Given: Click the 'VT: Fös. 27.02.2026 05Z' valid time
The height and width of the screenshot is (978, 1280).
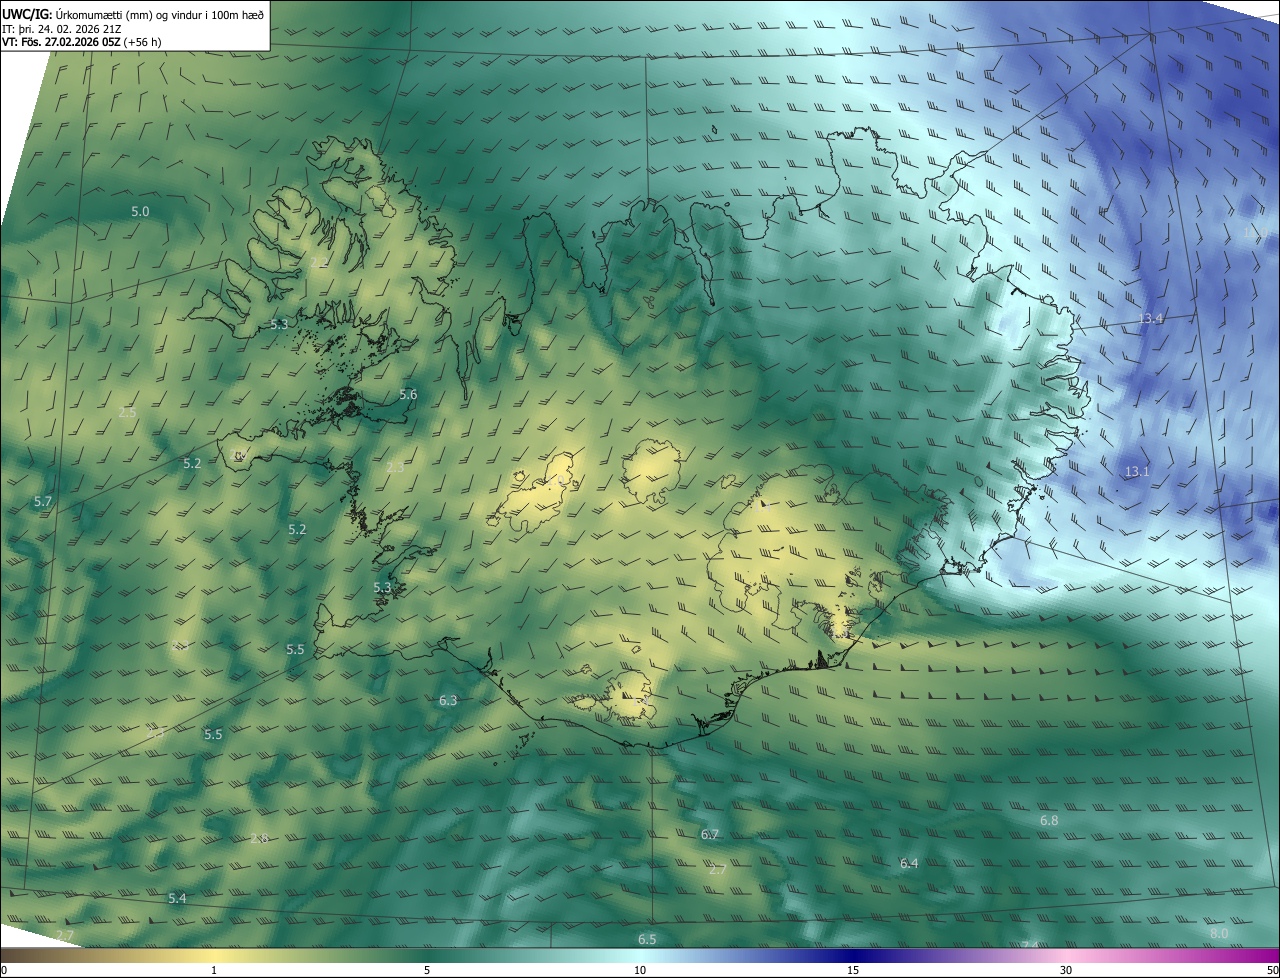Looking at the screenshot, I should (60, 42).
